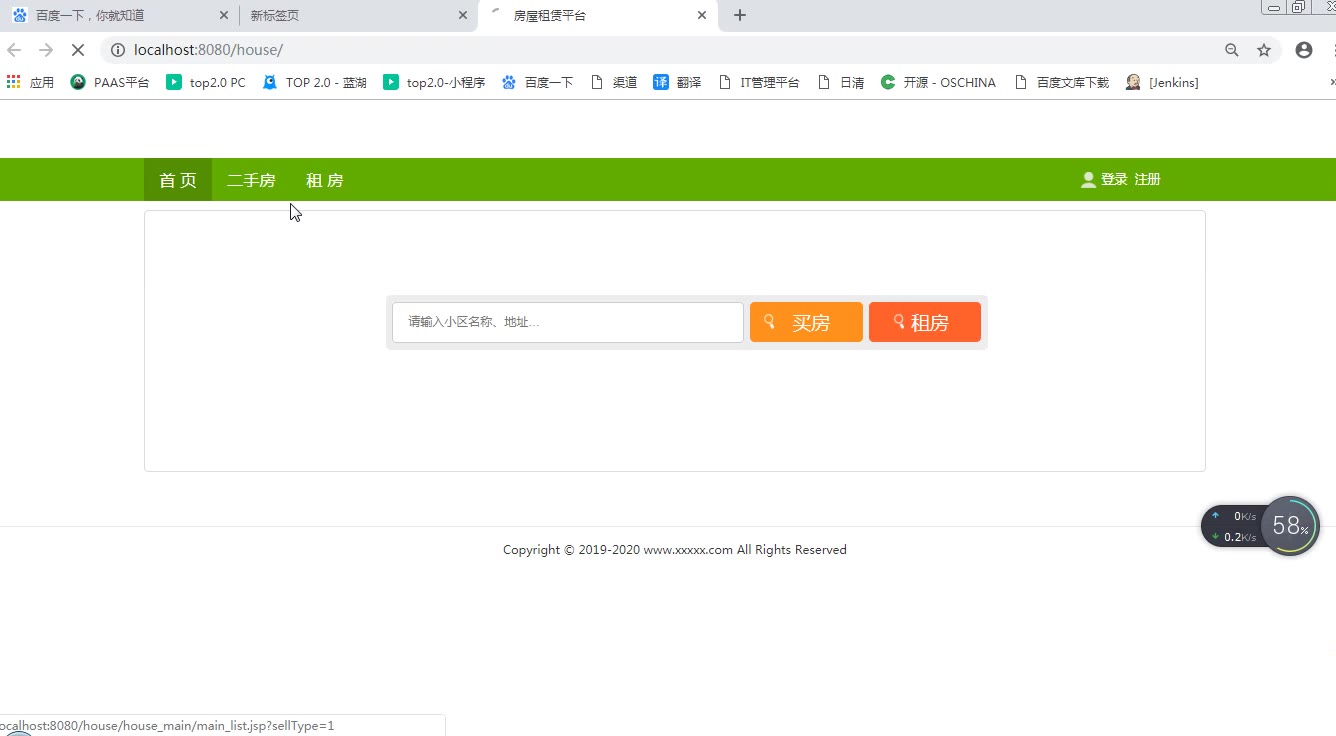Open the PAAS平台 bookmark
1336x736 pixels.
click(x=110, y=83)
